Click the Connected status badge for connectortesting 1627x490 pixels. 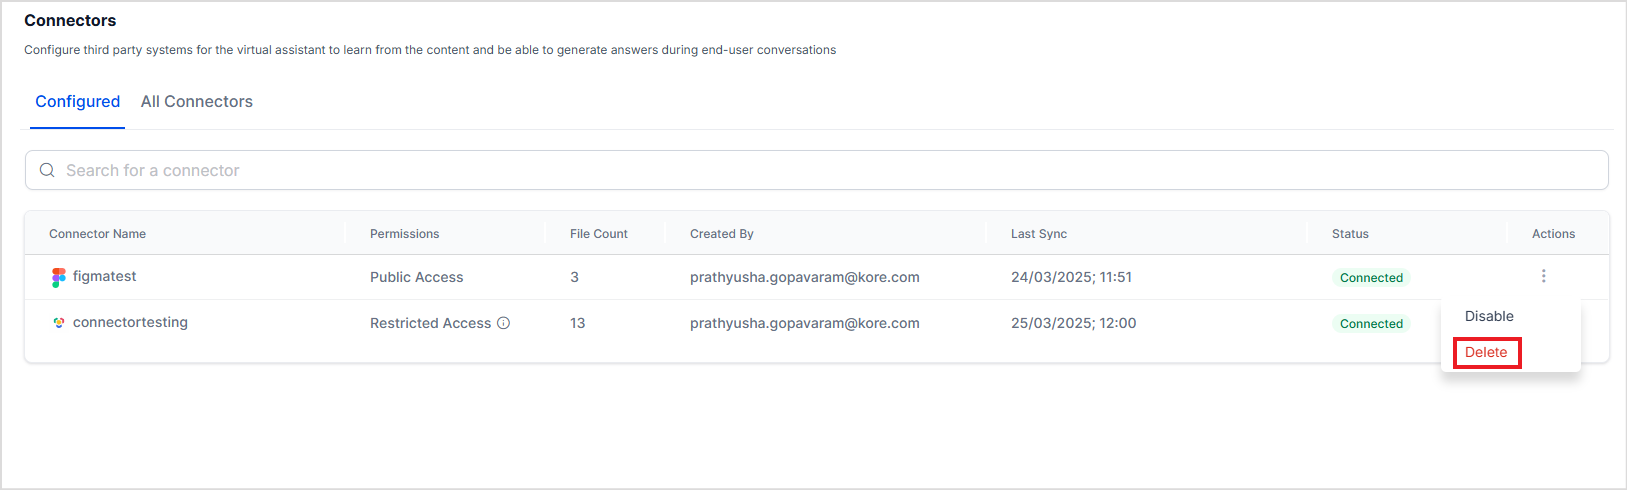coord(1371,324)
